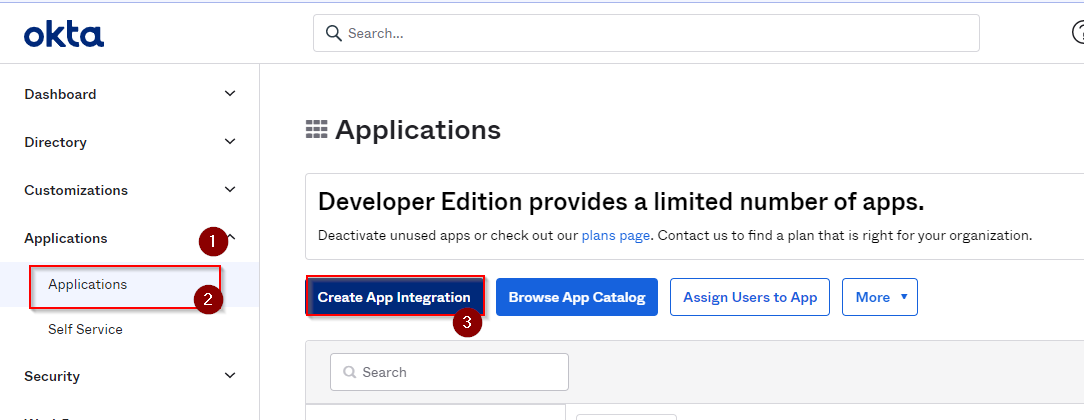This screenshot has width=1084, height=420.
Task: Click the Create App Integration button
Action: pos(394,297)
